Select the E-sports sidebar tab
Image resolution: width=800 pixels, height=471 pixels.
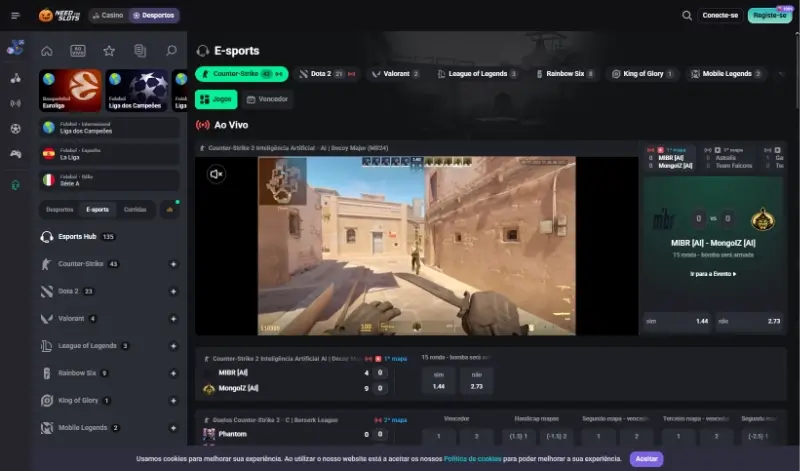tap(97, 210)
